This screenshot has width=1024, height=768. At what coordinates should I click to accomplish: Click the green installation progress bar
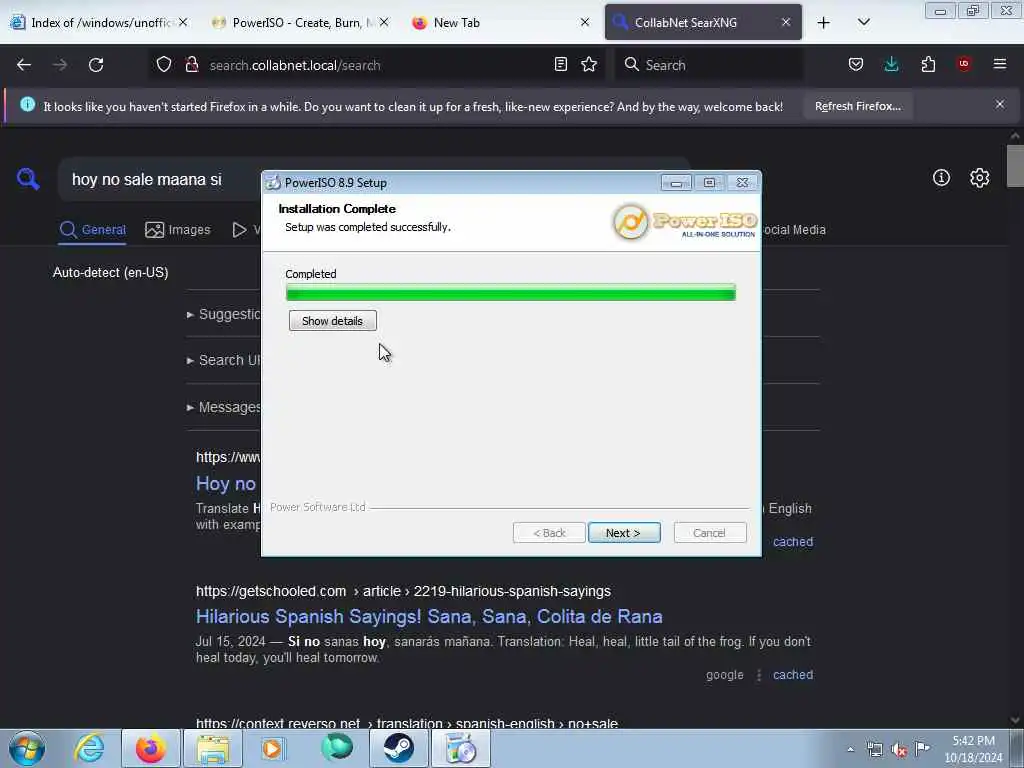coord(511,293)
